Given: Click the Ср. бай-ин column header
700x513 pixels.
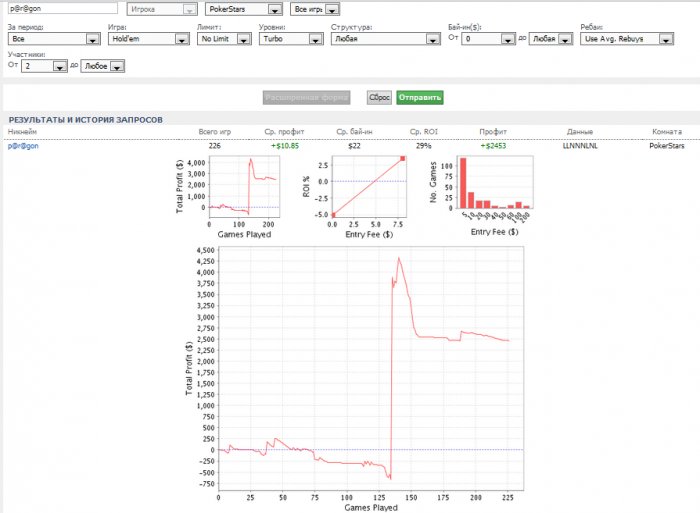Looking at the screenshot, I should [354, 132].
